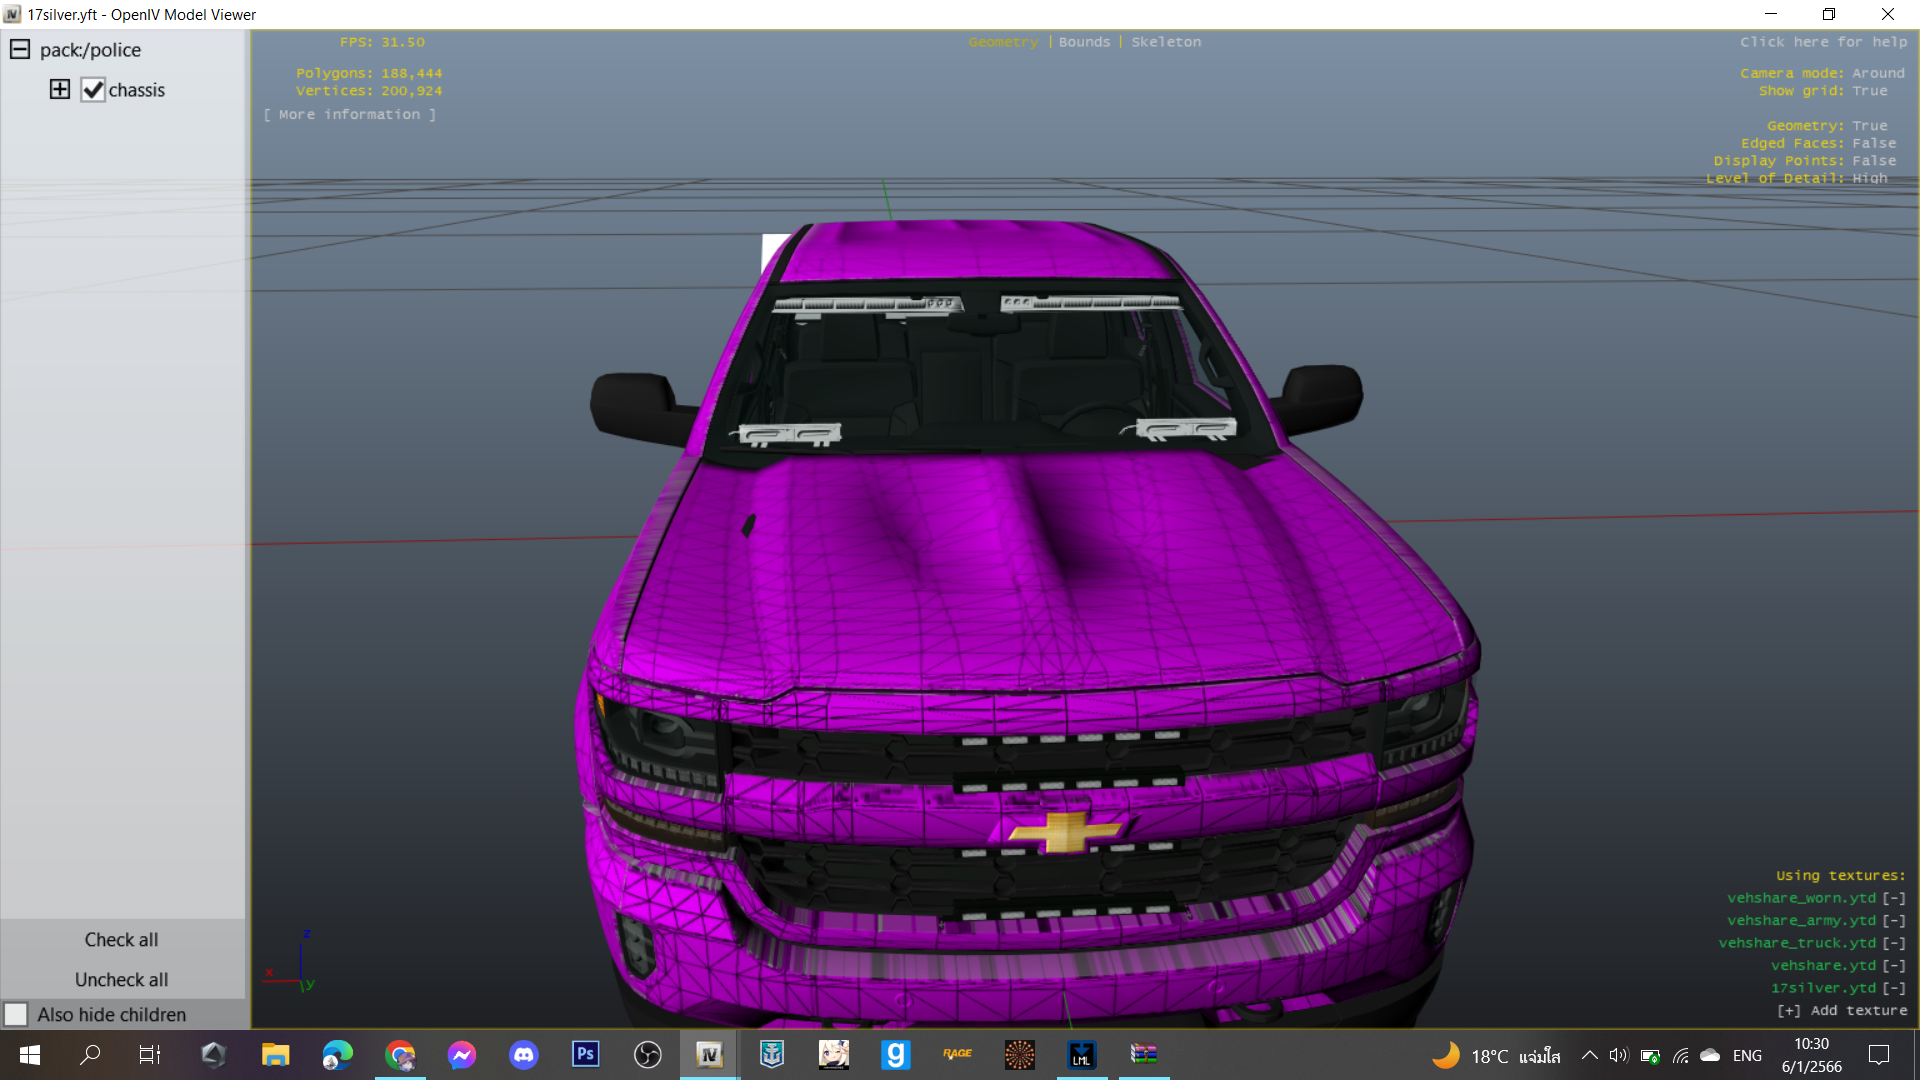Uncheck the chassis visibility checkbox
This screenshot has width=1920, height=1080.
coord(93,90)
